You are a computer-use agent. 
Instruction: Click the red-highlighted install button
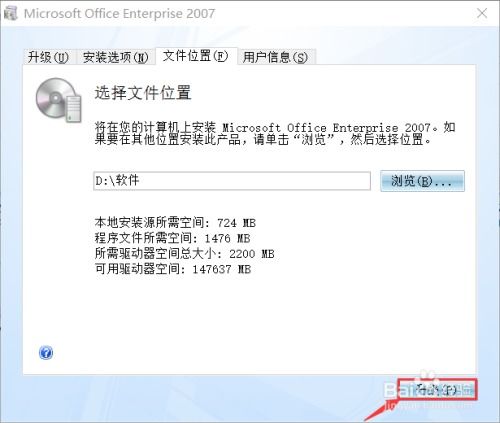pyautogui.click(x=437, y=389)
